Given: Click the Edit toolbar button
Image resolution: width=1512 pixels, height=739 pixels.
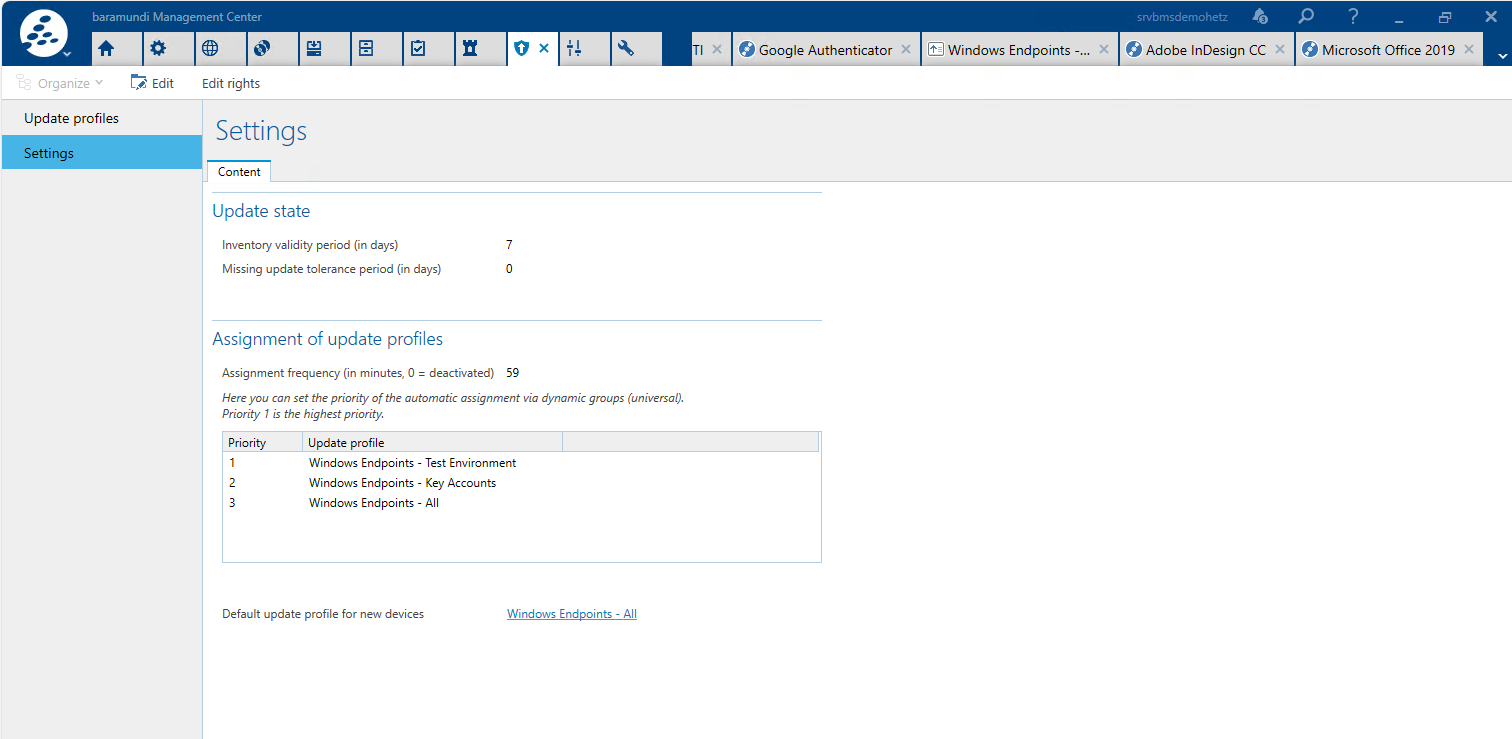Looking at the screenshot, I should tap(152, 84).
